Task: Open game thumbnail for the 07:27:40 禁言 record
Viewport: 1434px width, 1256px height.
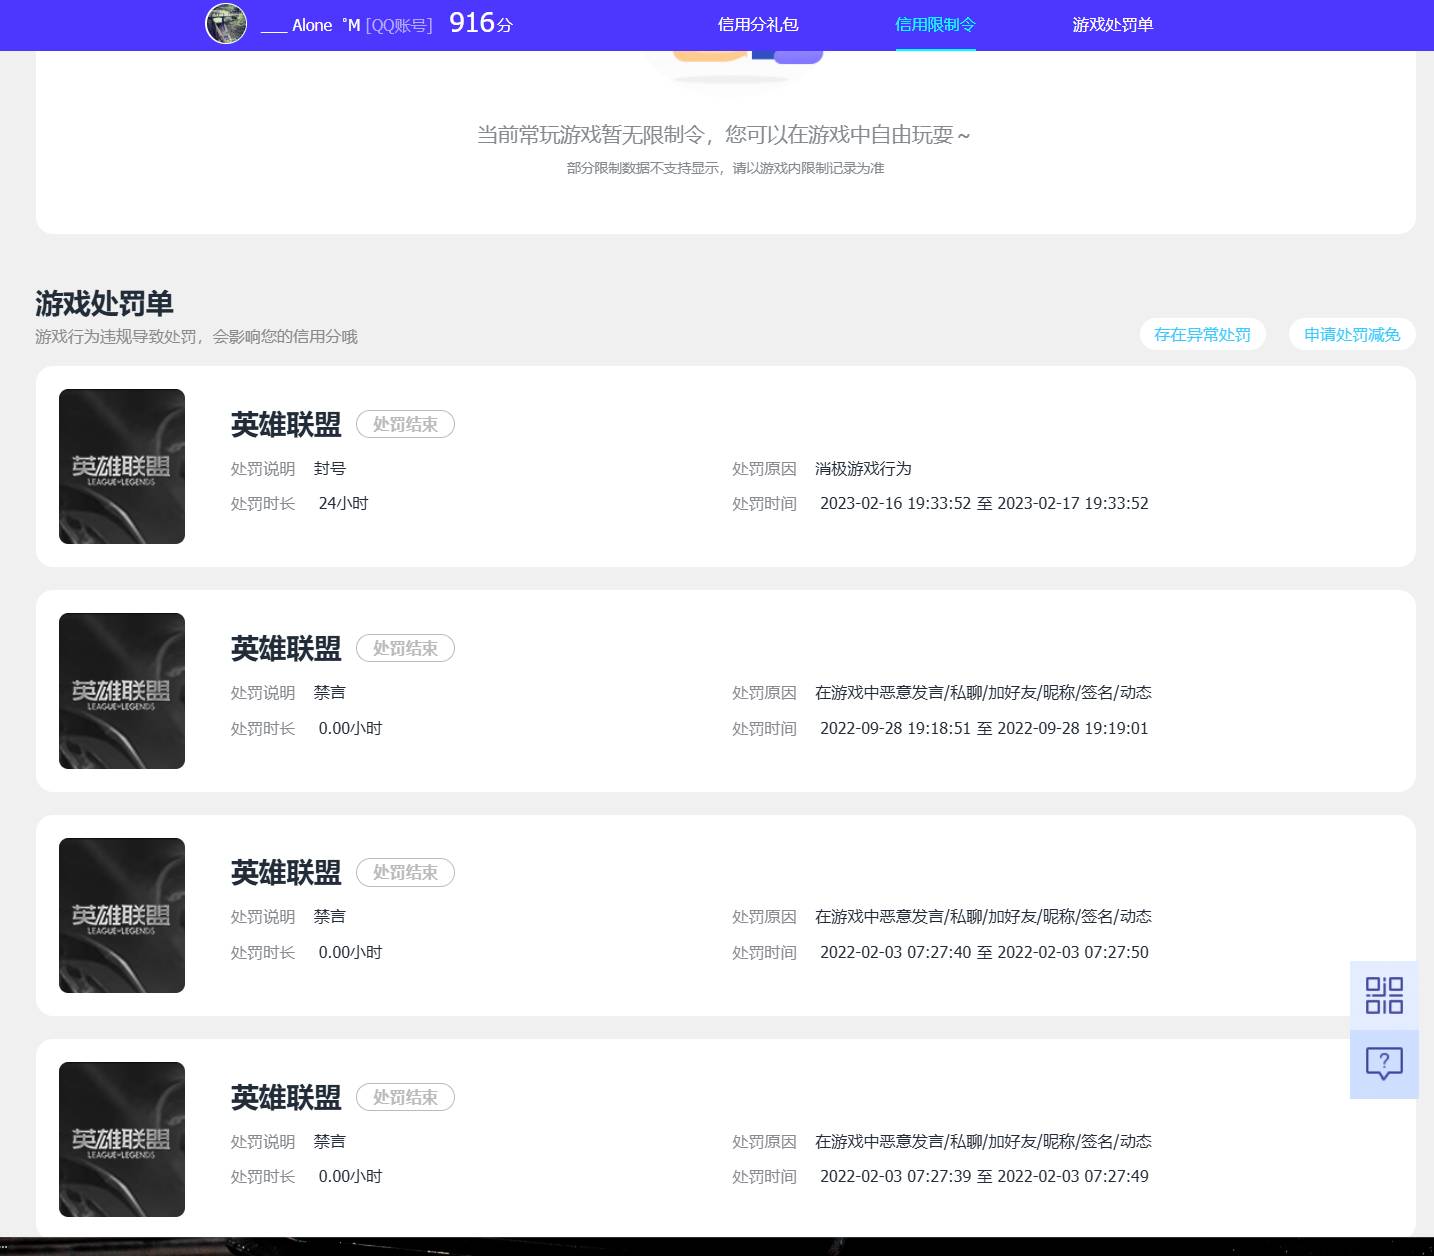Action: pos(122,915)
